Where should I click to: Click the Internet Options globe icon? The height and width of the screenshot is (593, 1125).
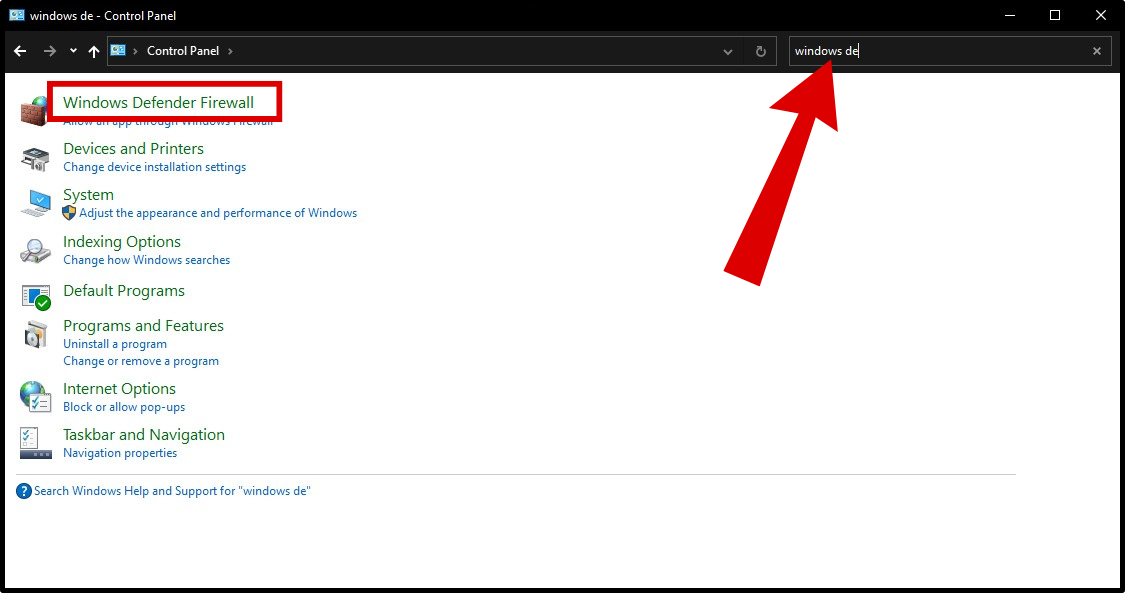[35, 397]
